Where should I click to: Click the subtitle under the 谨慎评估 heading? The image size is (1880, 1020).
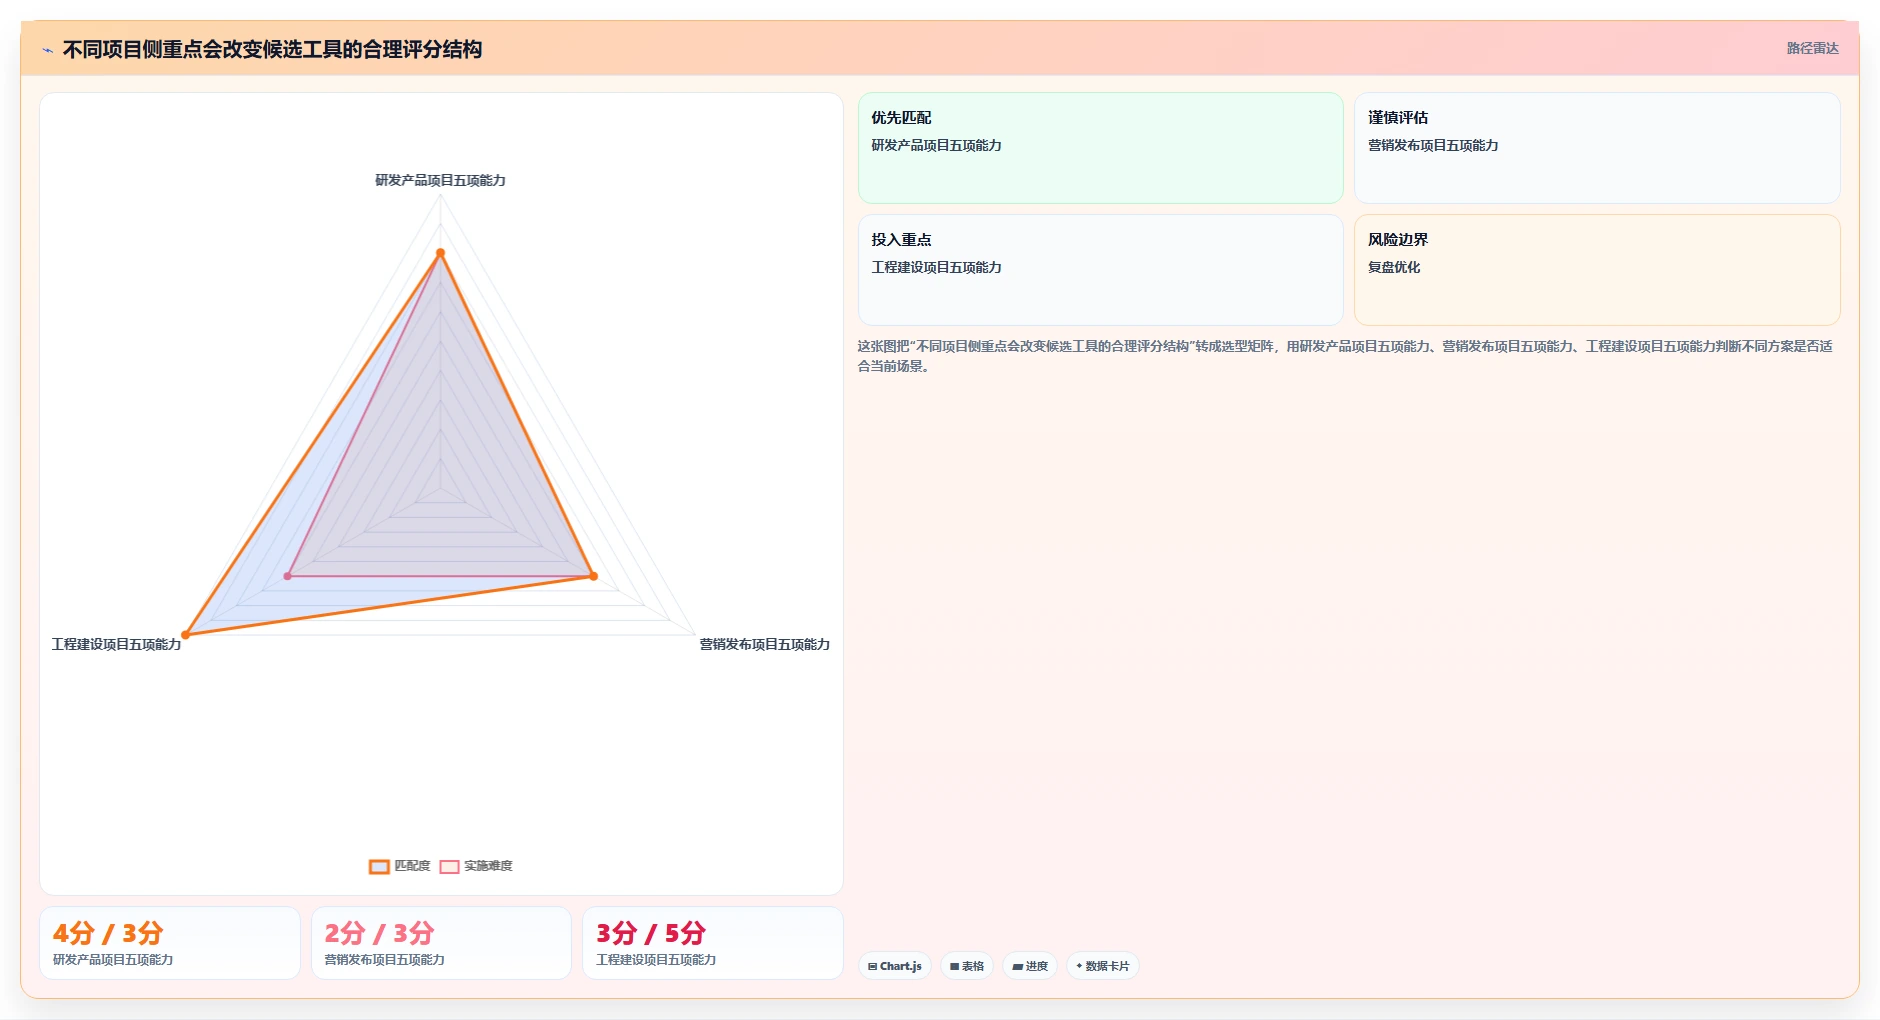coord(1433,145)
